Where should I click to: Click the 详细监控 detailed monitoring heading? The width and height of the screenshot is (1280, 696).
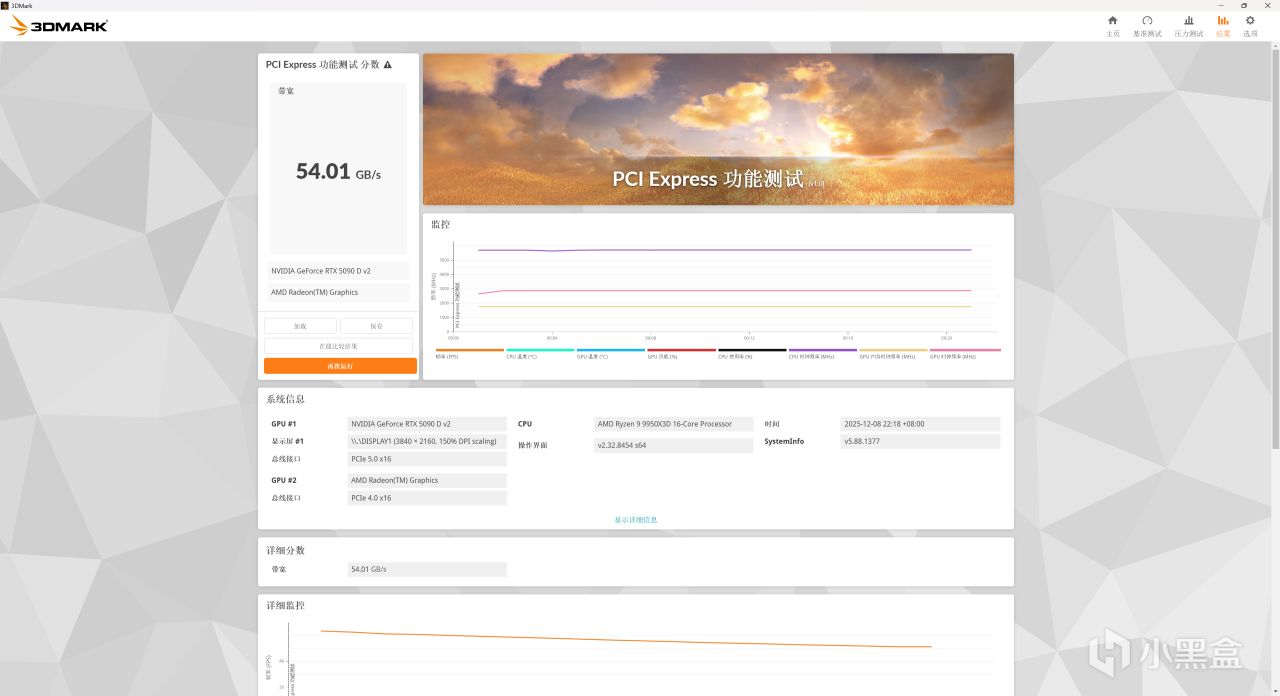click(286, 605)
